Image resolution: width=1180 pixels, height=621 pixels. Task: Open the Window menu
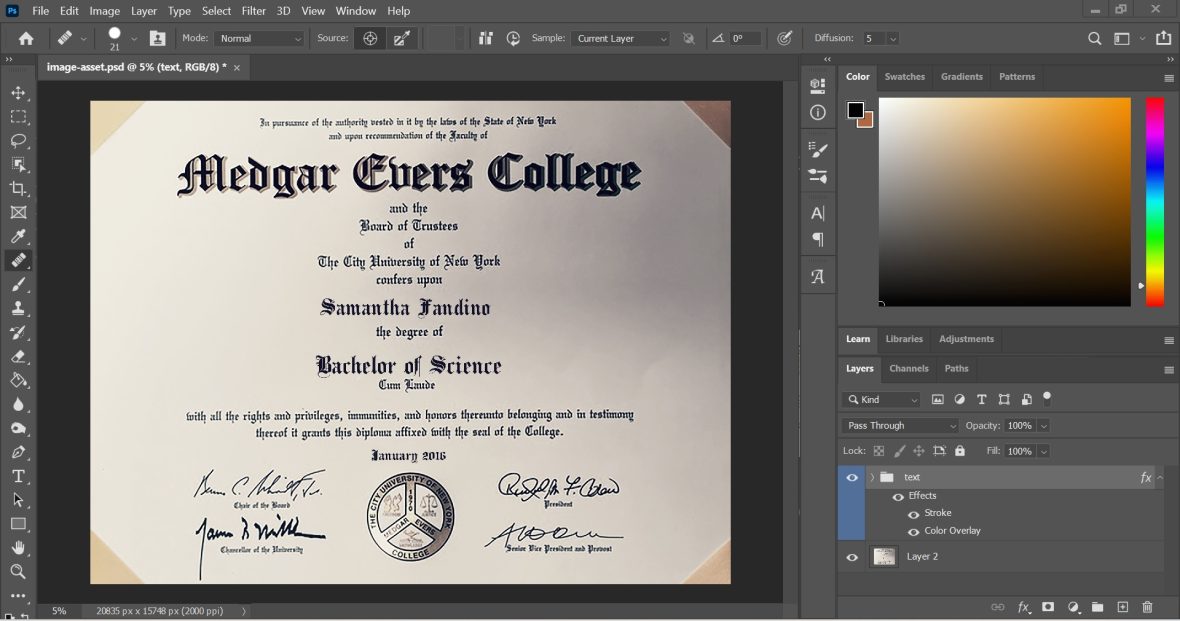[x=355, y=11]
